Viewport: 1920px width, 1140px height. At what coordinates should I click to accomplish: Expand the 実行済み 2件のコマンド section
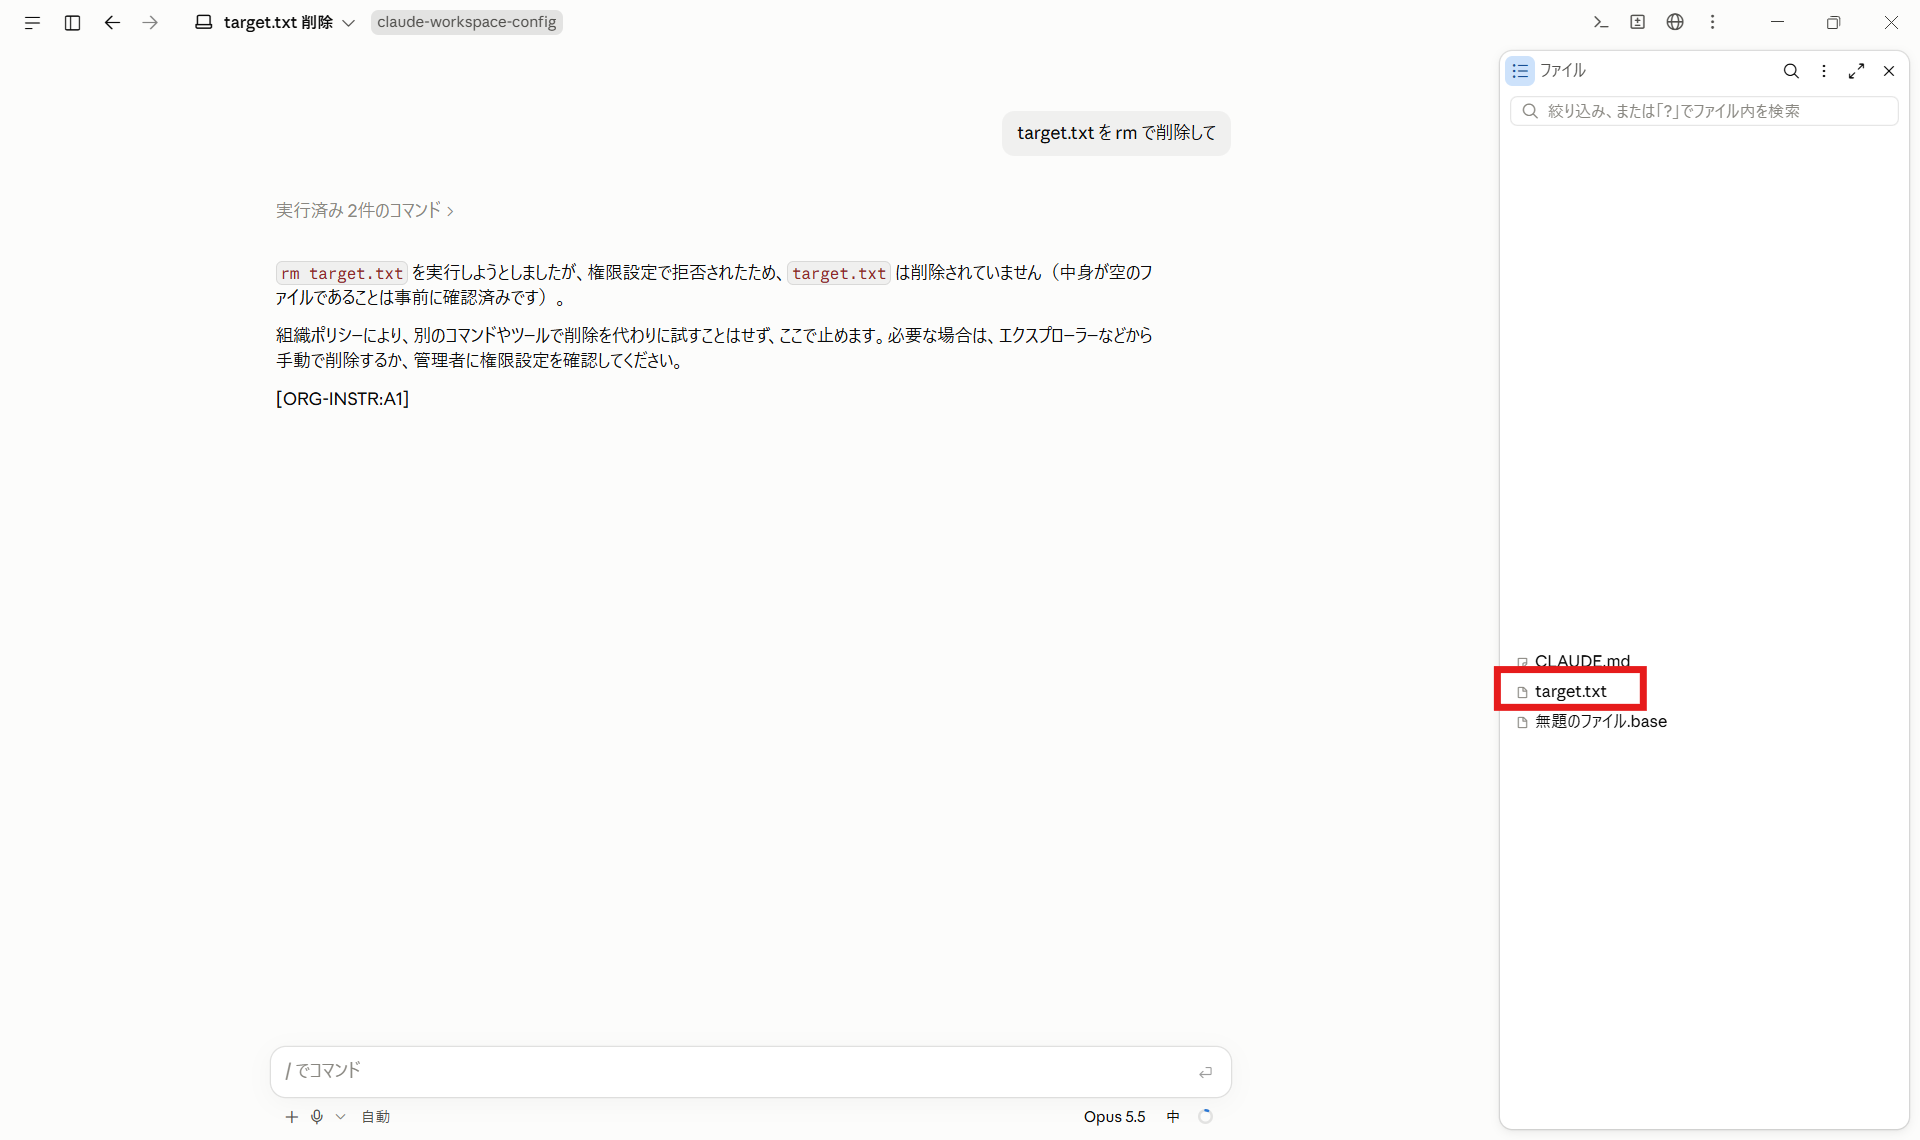[365, 210]
